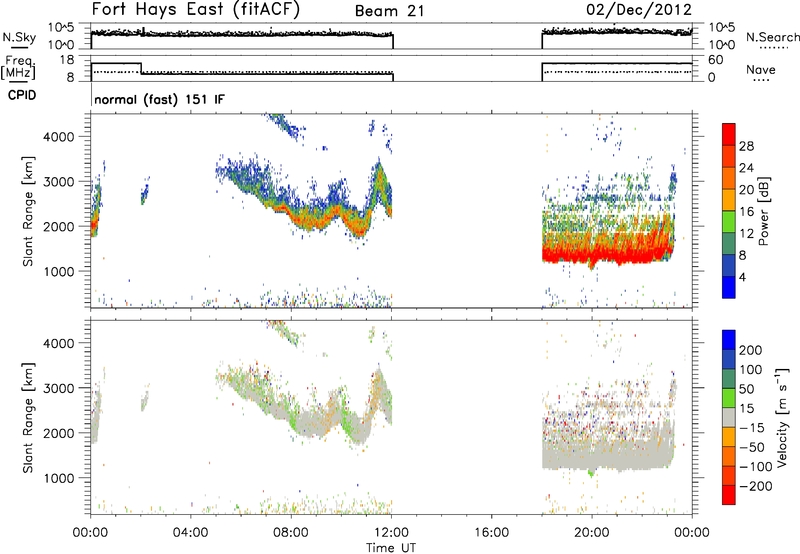Click the "Freq. [MHz]" axis label
The height and width of the screenshot is (554, 800).
pos(19,68)
